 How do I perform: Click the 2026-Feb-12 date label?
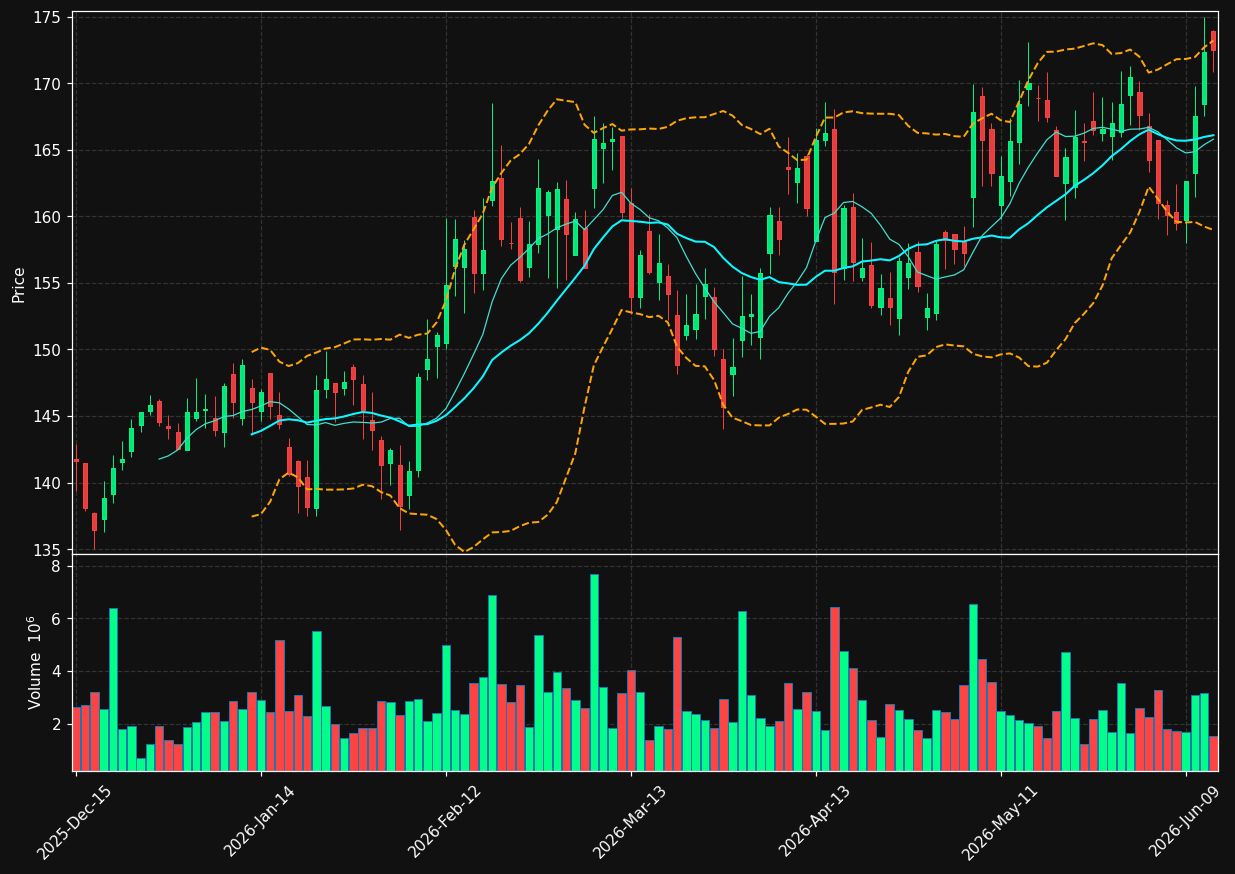tap(446, 821)
